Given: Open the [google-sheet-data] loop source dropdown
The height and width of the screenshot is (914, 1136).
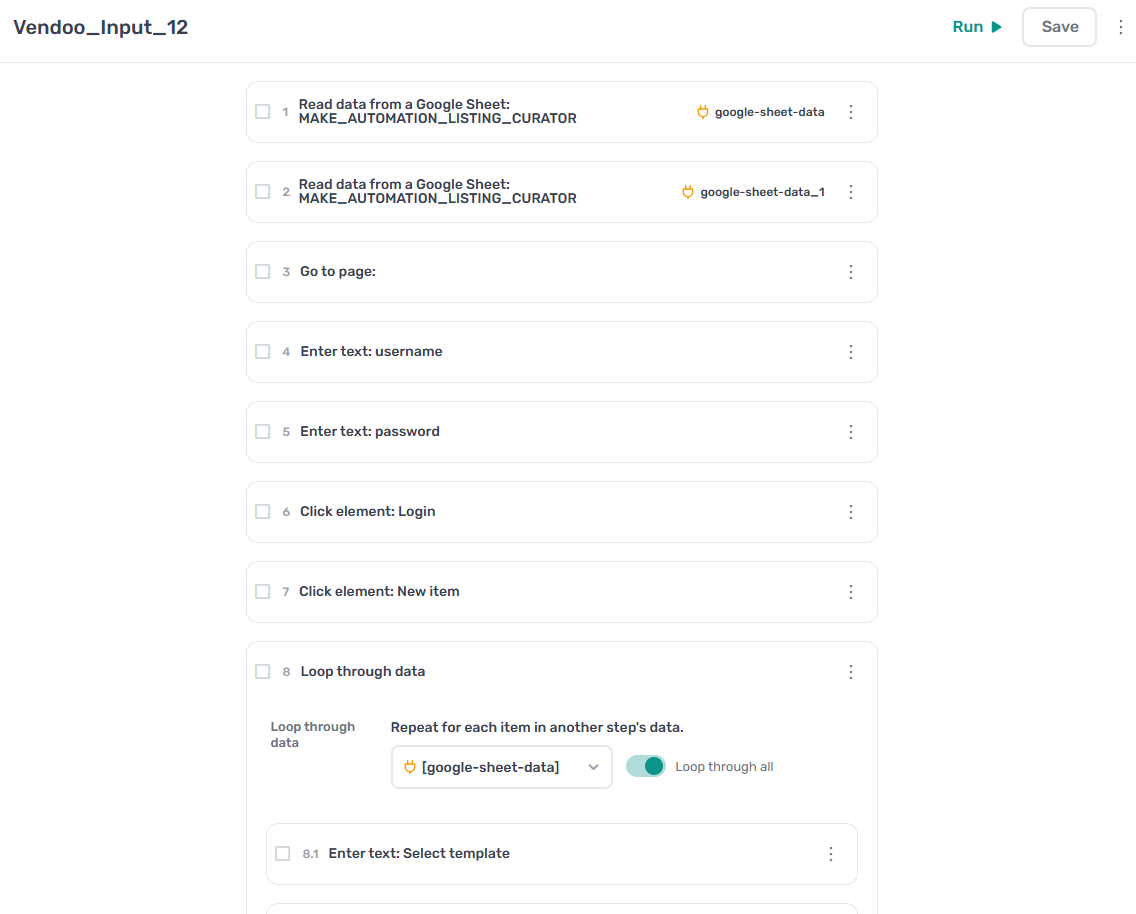Looking at the screenshot, I should tap(501, 767).
